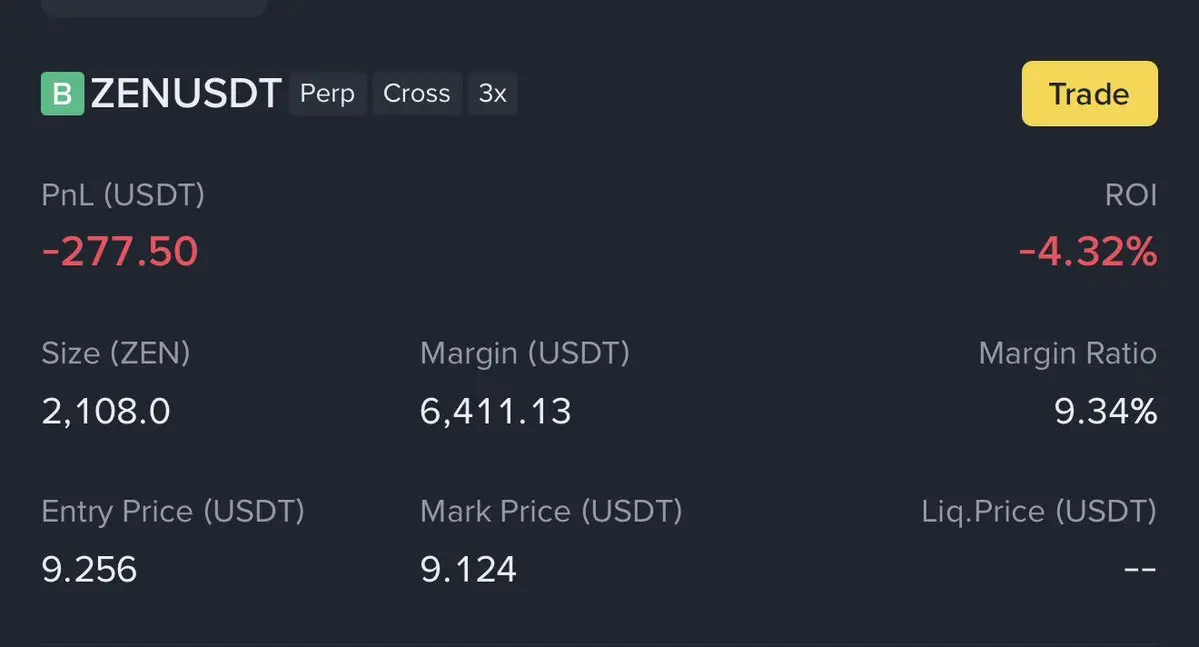Tap the PnL (USDT) label
The width and height of the screenshot is (1199, 647).
(123, 195)
